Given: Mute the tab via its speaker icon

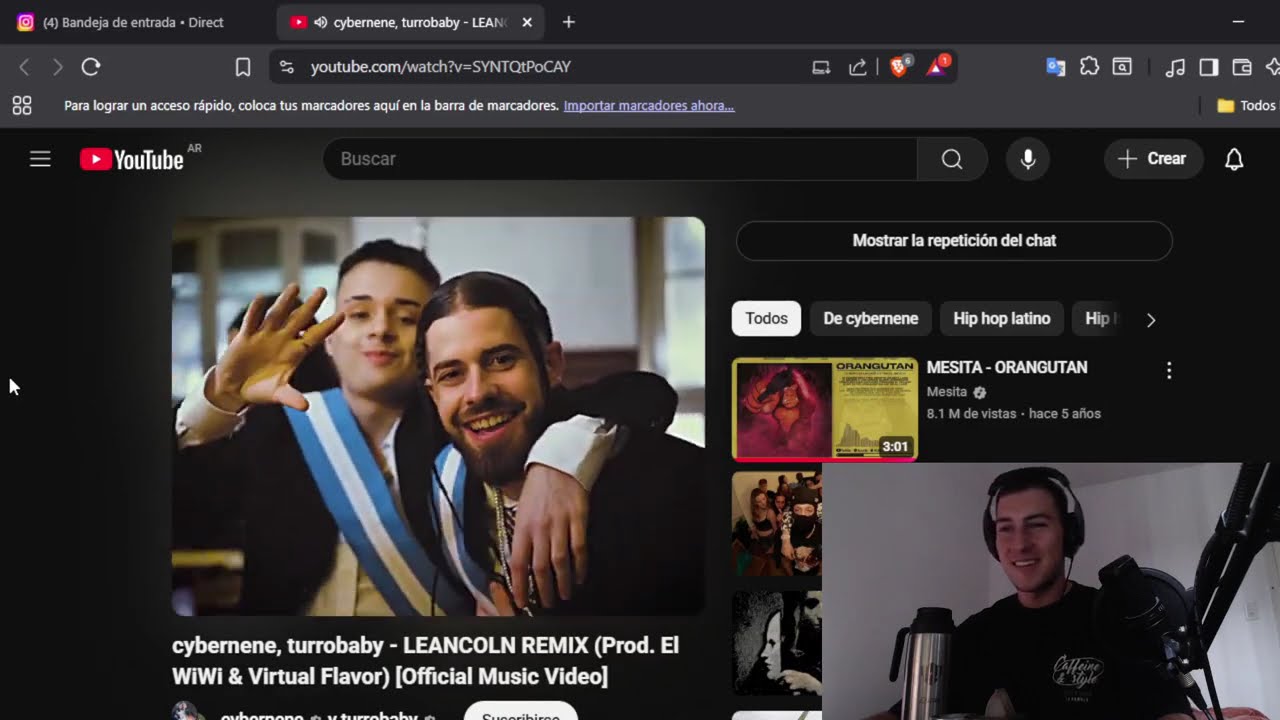Looking at the screenshot, I should (x=320, y=22).
